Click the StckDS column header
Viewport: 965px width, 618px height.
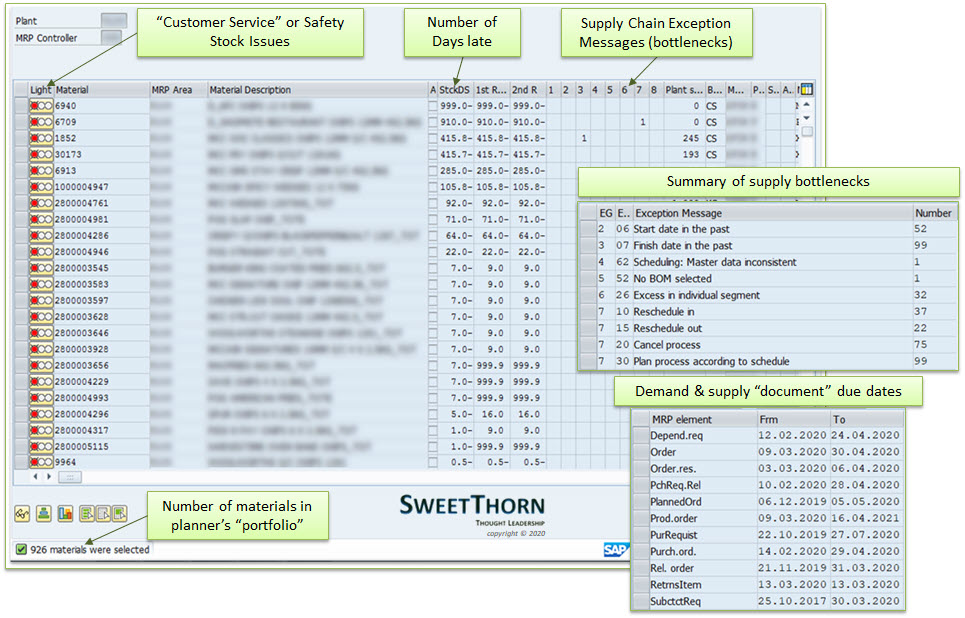tap(454, 89)
